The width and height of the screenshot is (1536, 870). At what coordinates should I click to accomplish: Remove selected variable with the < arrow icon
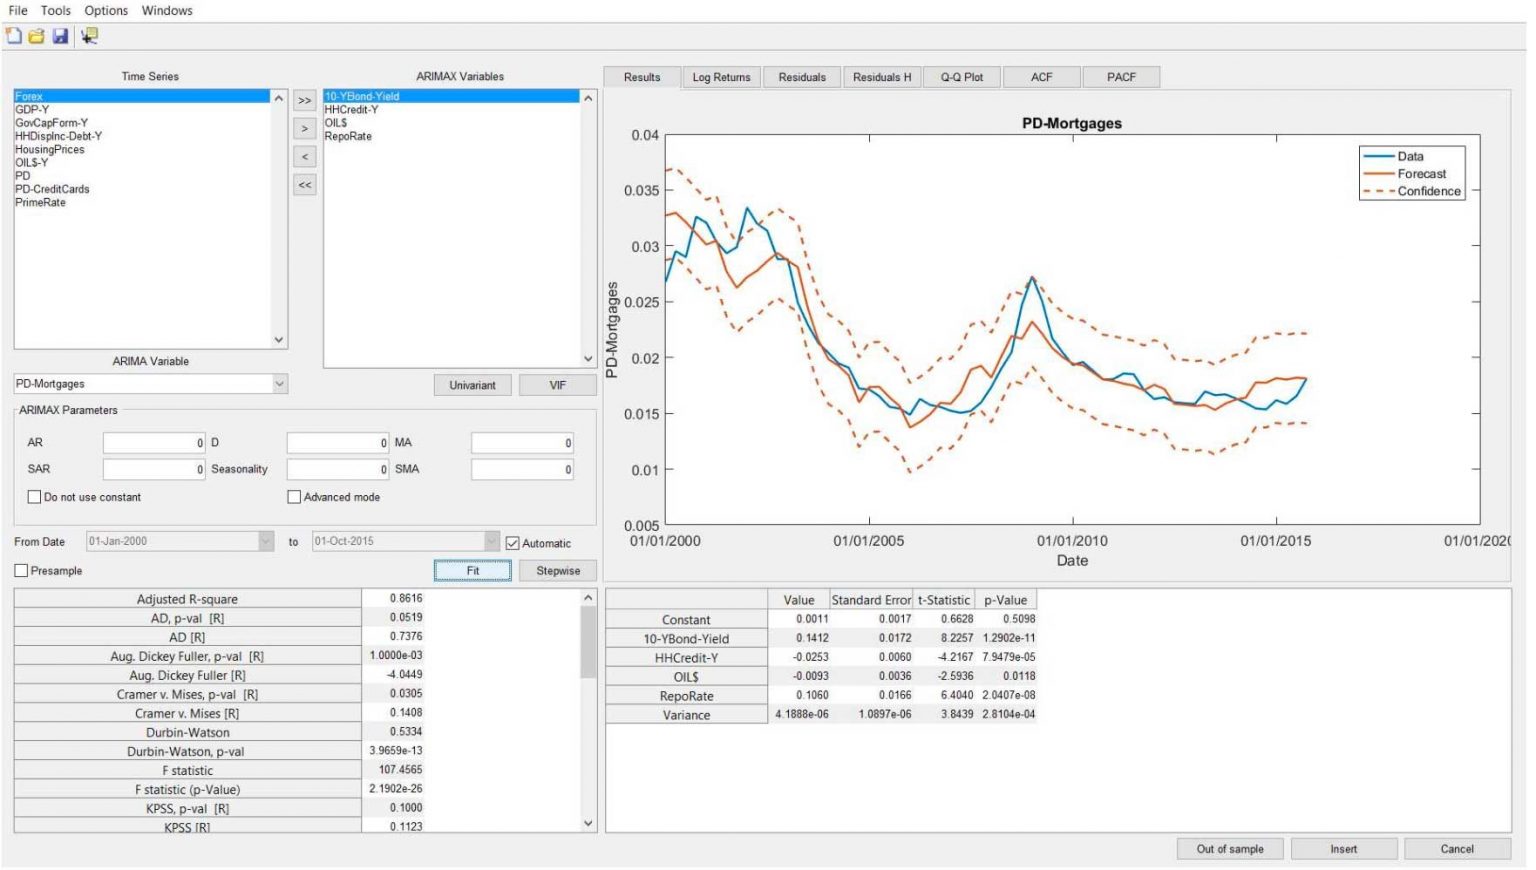click(x=304, y=157)
